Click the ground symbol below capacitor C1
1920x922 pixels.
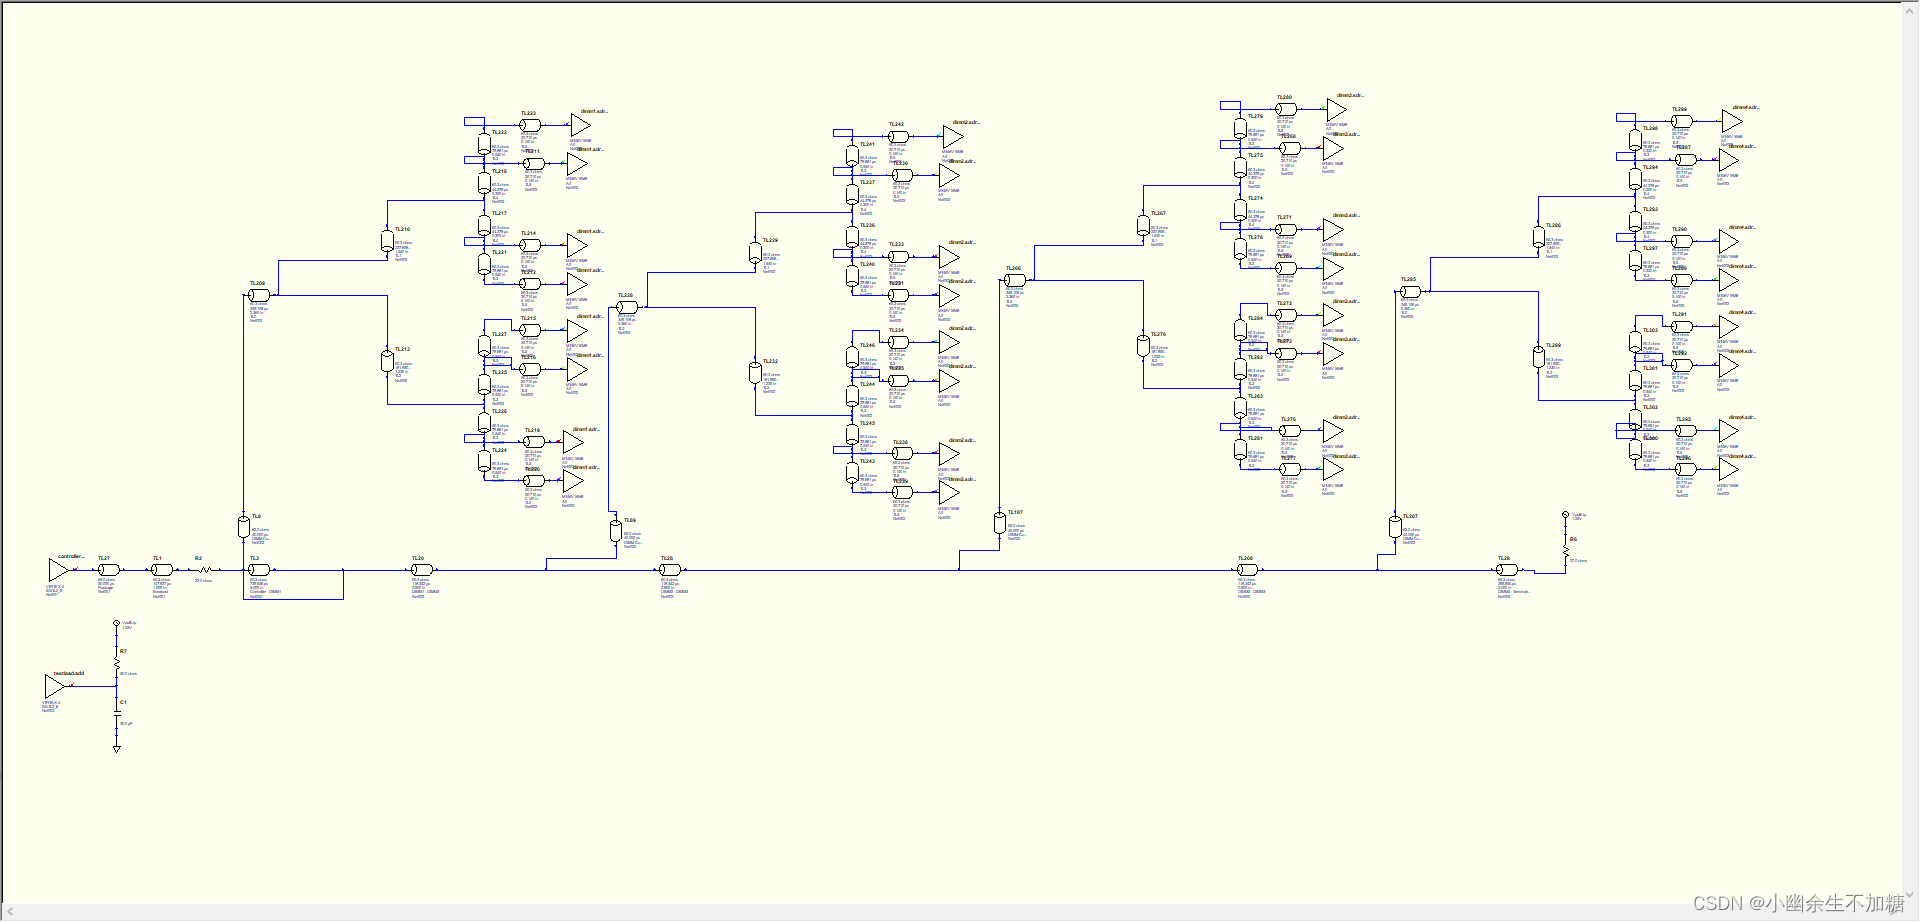117,748
